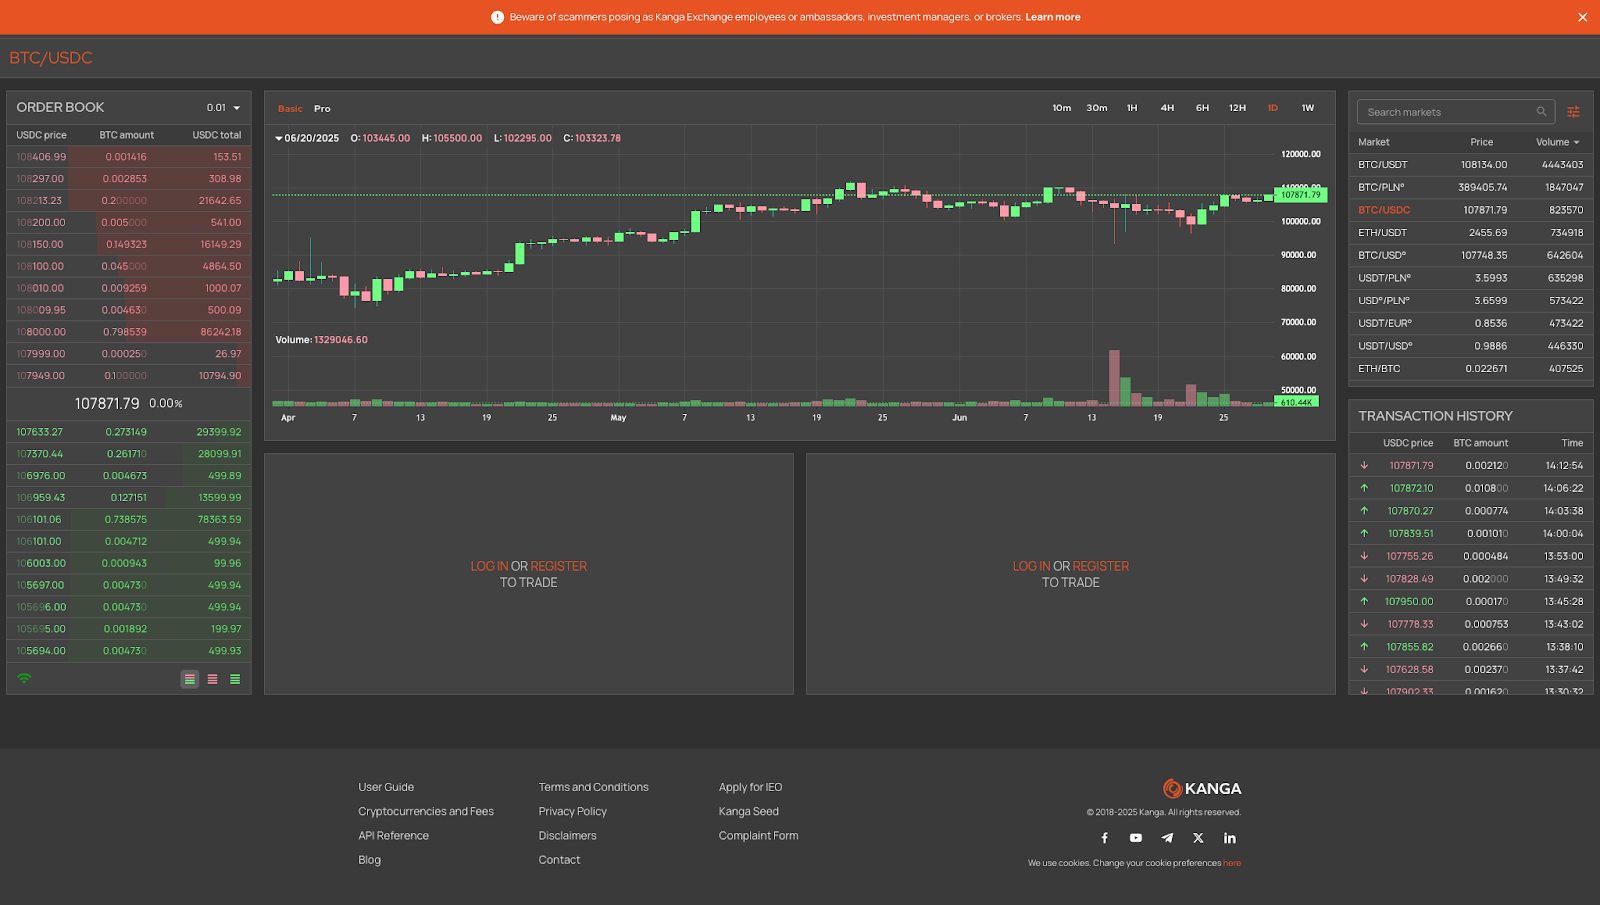Click the down arrow on the 14:12:54 trade
Screen dimensions: 1600x905
point(1364,465)
